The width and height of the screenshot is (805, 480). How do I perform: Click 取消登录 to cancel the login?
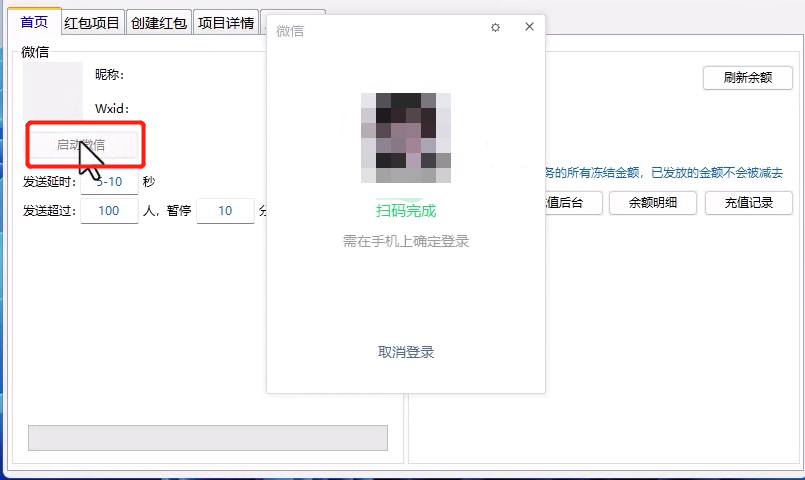tap(406, 352)
